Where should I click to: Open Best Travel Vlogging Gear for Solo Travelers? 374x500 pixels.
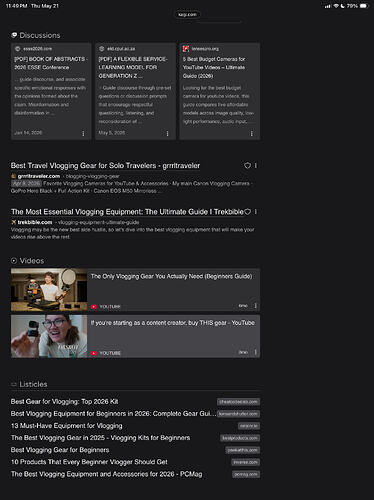[105, 166]
